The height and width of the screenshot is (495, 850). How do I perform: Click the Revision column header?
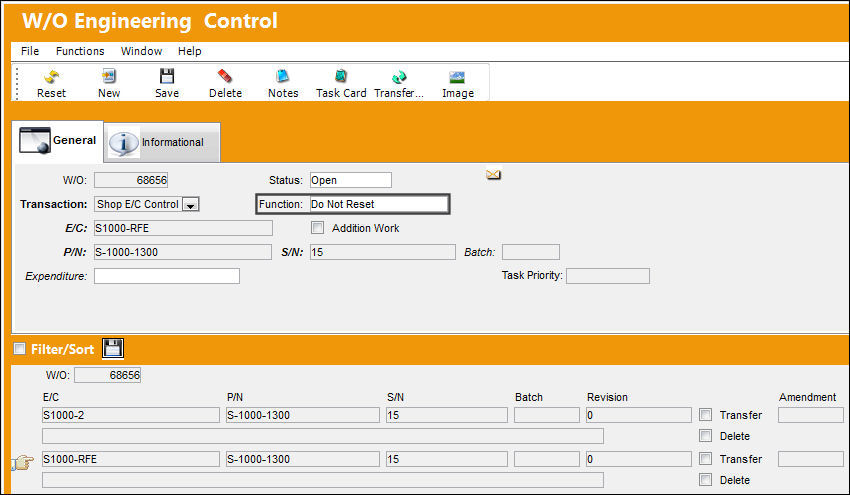[x=607, y=397]
